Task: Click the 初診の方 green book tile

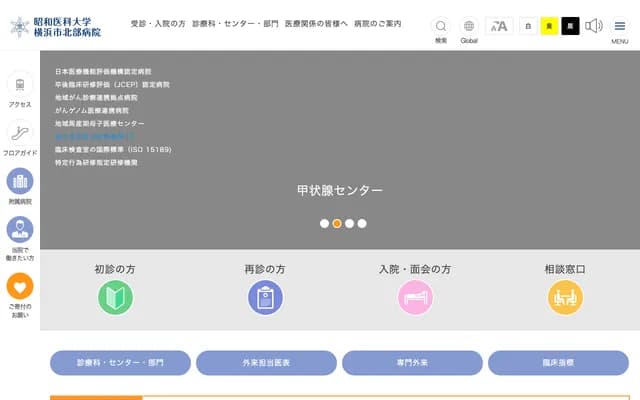Action: pyautogui.click(x=115, y=297)
